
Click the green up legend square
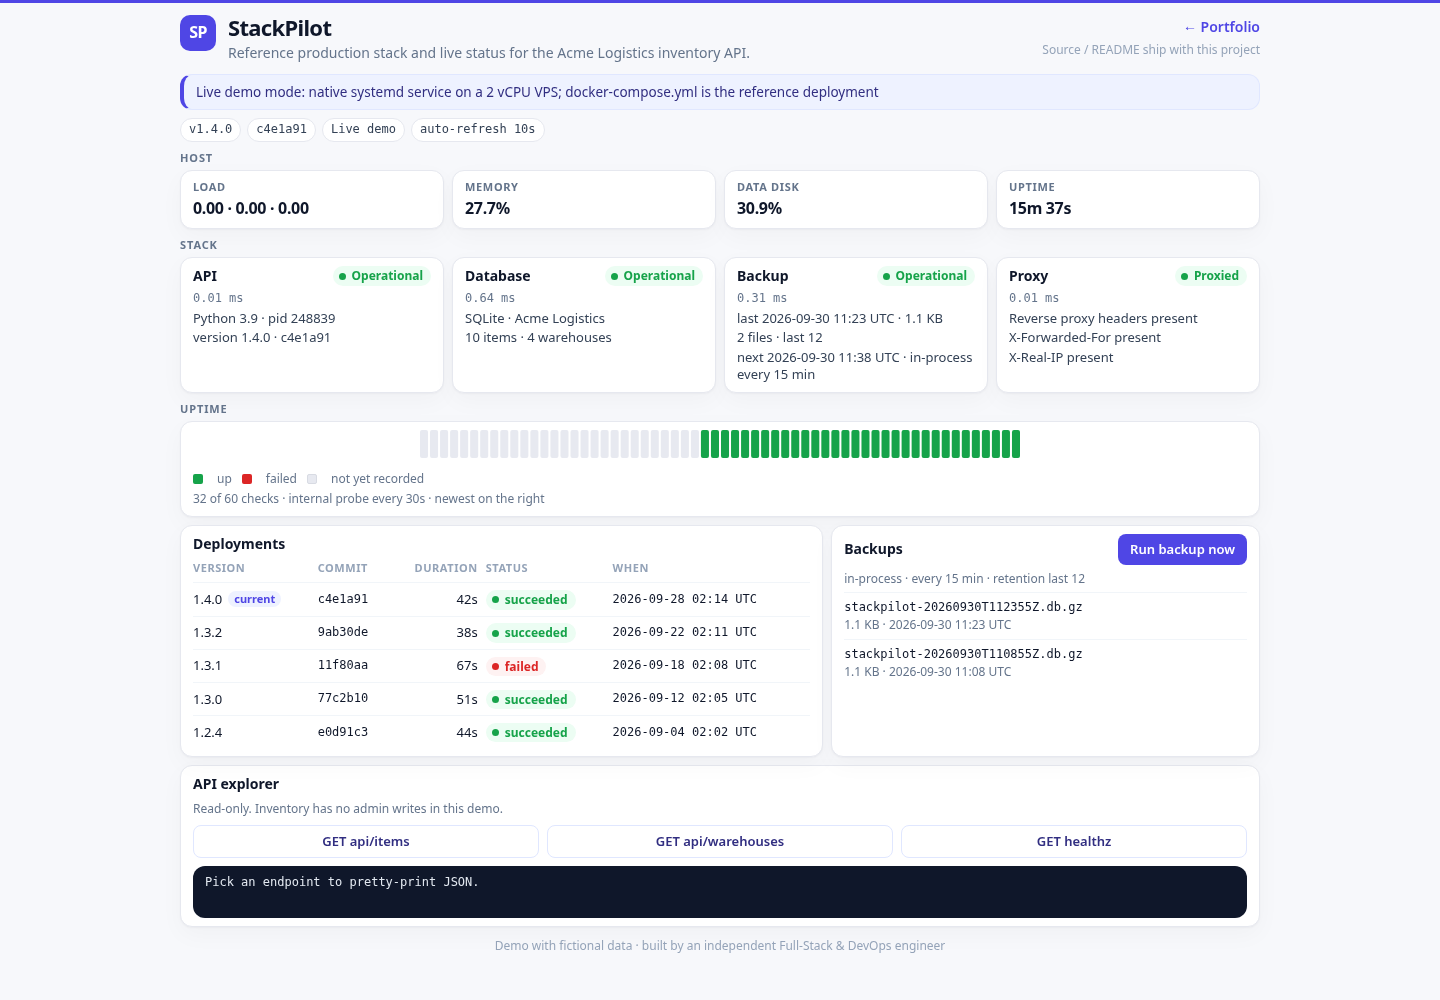(198, 479)
